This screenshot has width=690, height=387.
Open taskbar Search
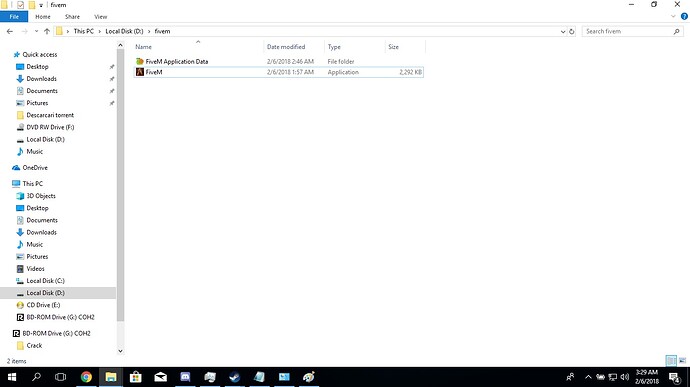pos(37,377)
